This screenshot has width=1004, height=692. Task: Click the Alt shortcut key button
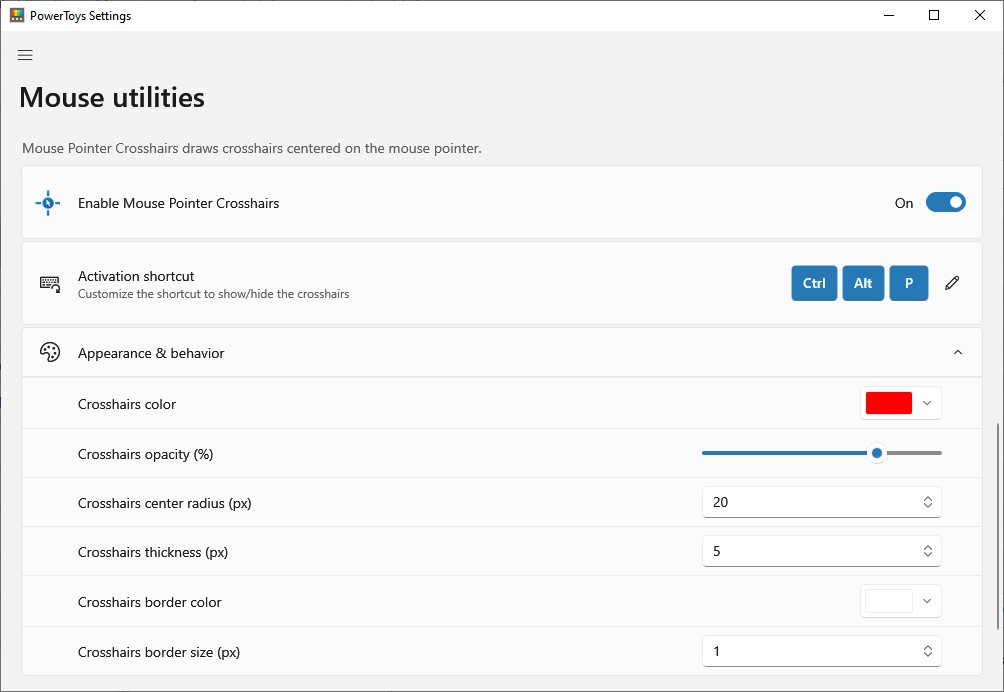(863, 283)
